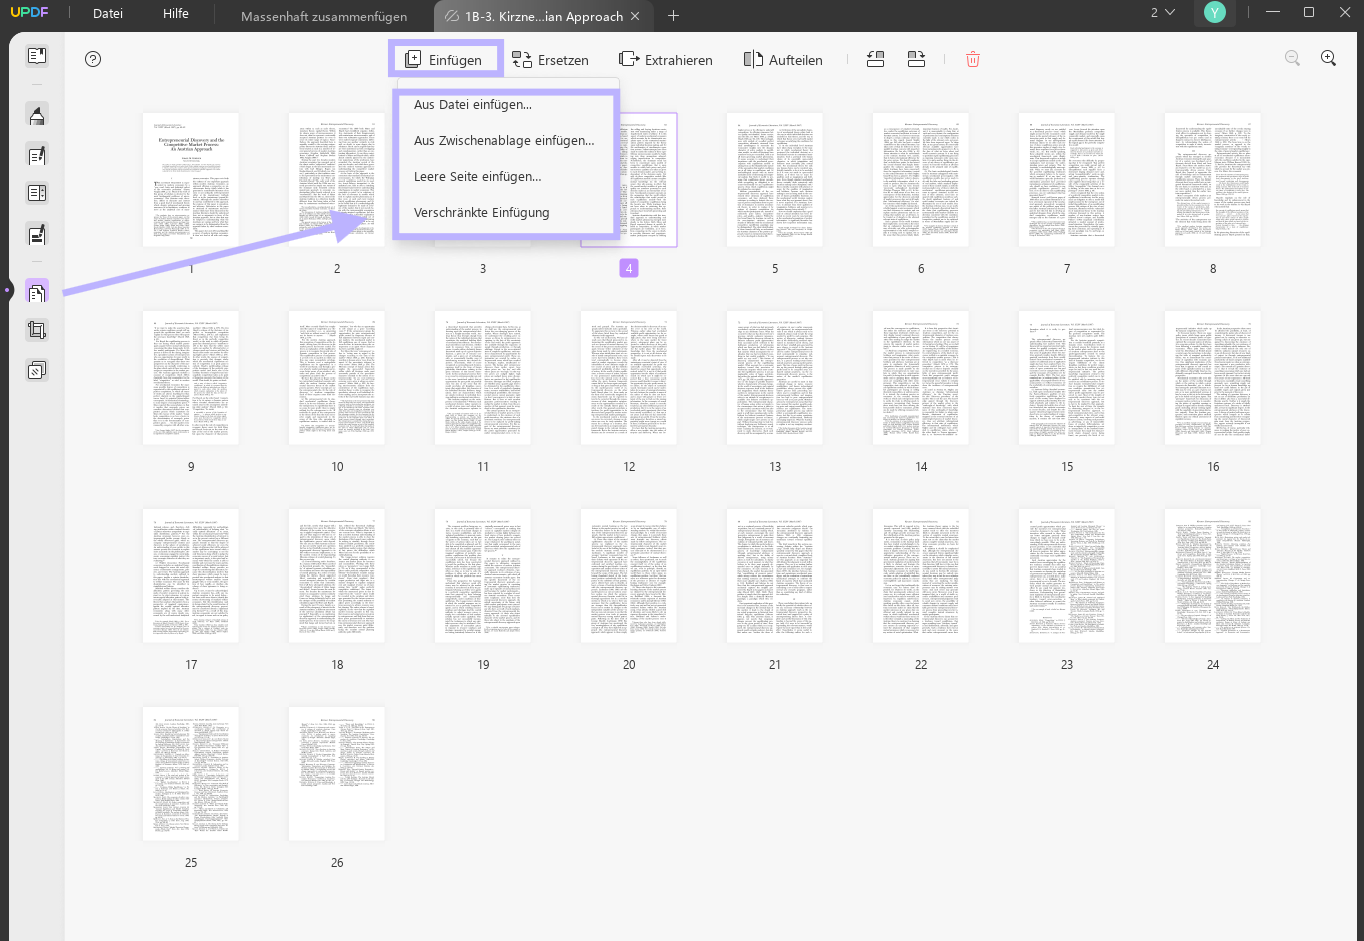Click the Ersetzen toolbar button
The height and width of the screenshot is (941, 1364).
pyautogui.click(x=550, y=60)
